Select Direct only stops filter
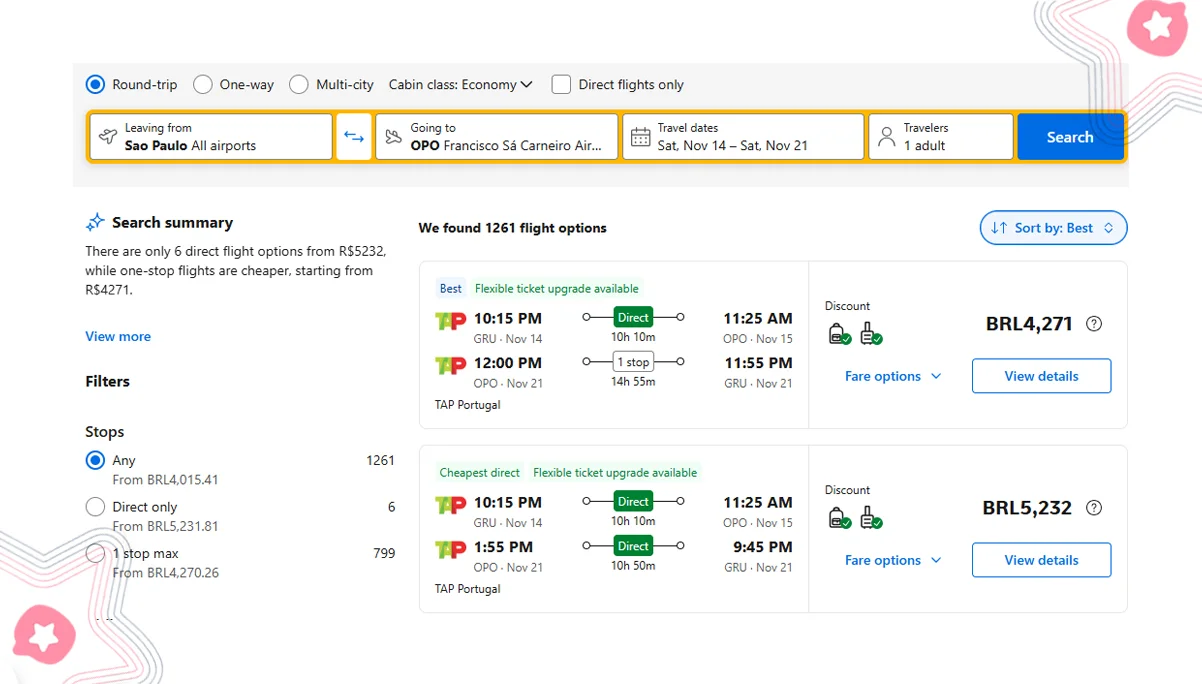The height and width of the screenshot is (684, 1202). [95, 507]
